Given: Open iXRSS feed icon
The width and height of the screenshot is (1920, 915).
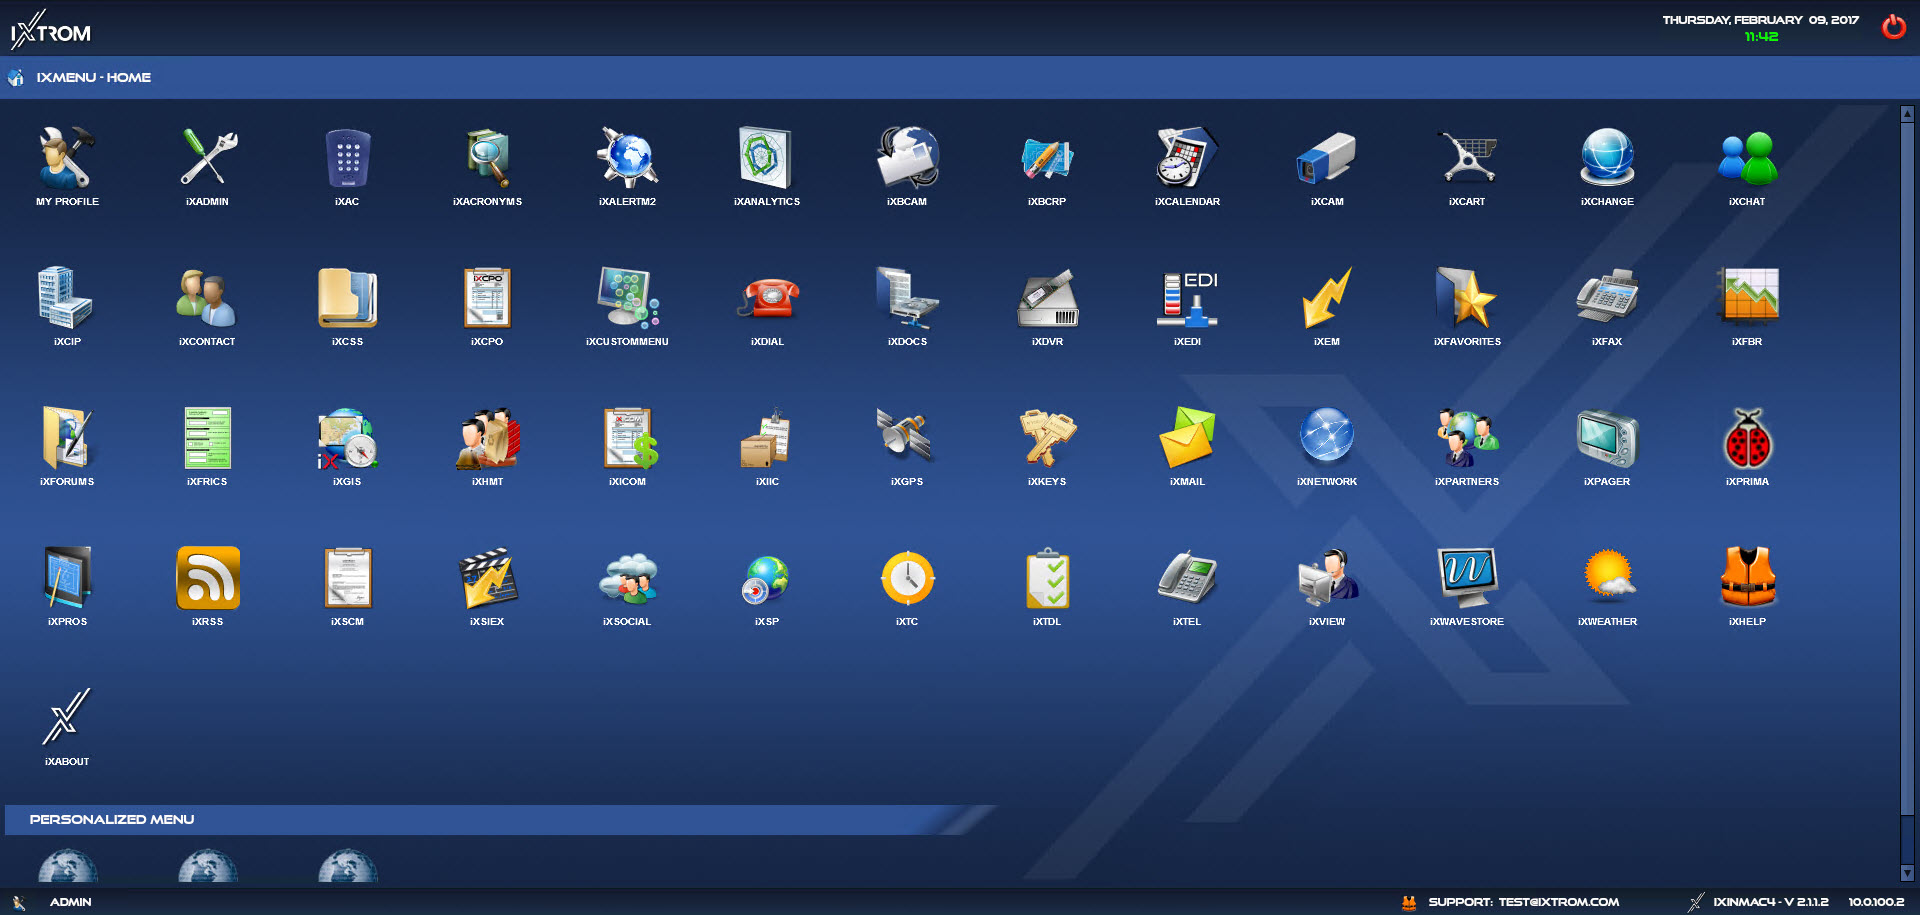Looking at the screenshot, I should [x=207, y=578].
